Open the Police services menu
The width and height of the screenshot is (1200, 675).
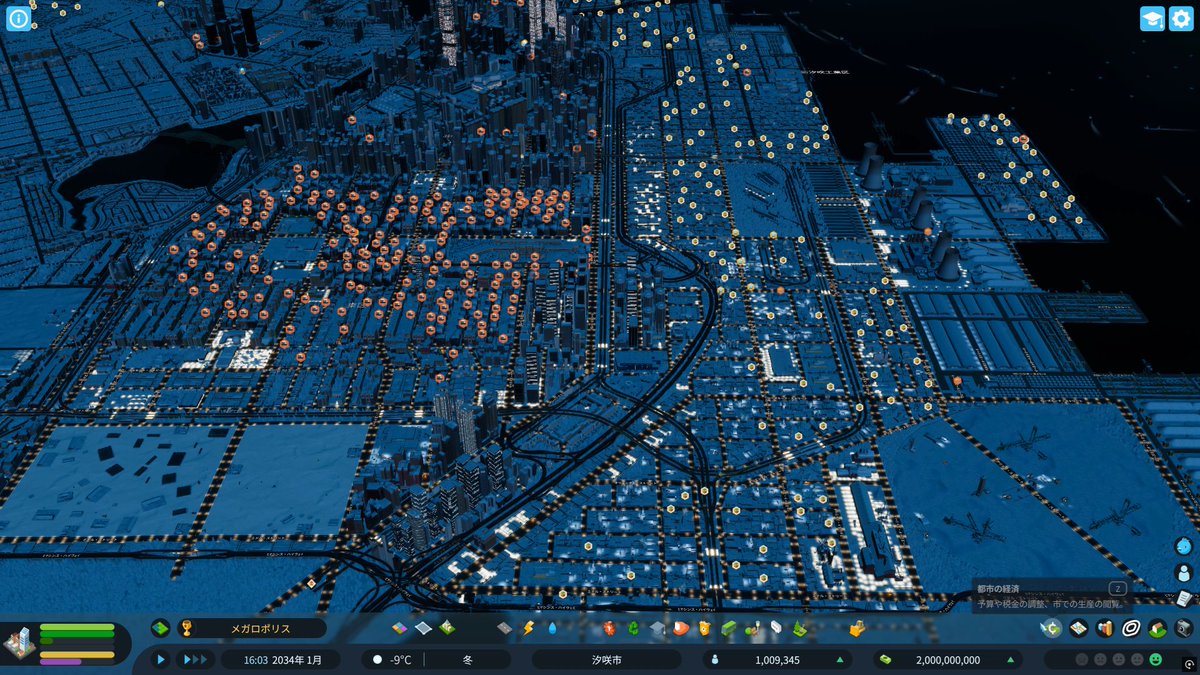[x=705, y=628]
